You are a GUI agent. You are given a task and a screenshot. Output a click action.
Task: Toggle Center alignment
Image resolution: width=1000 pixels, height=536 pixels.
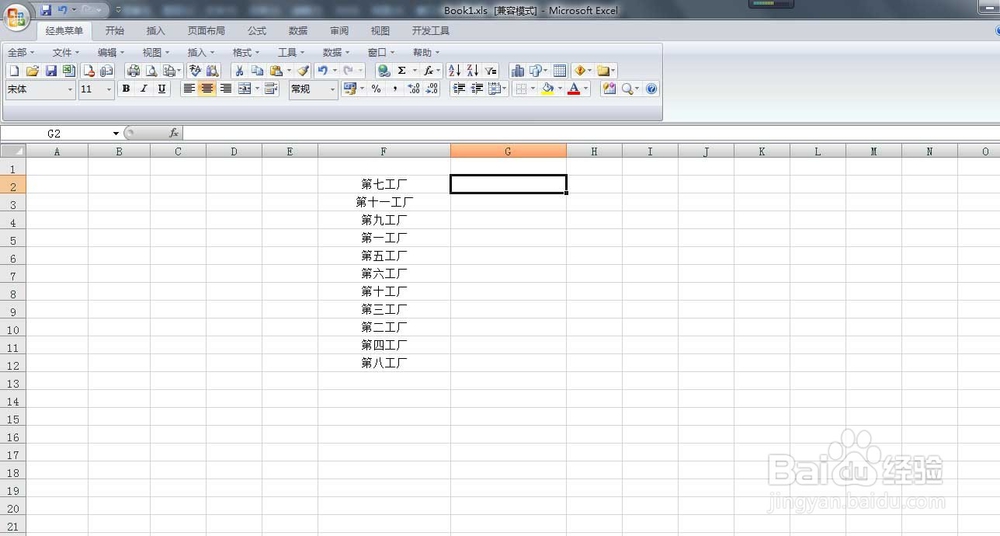207,89
